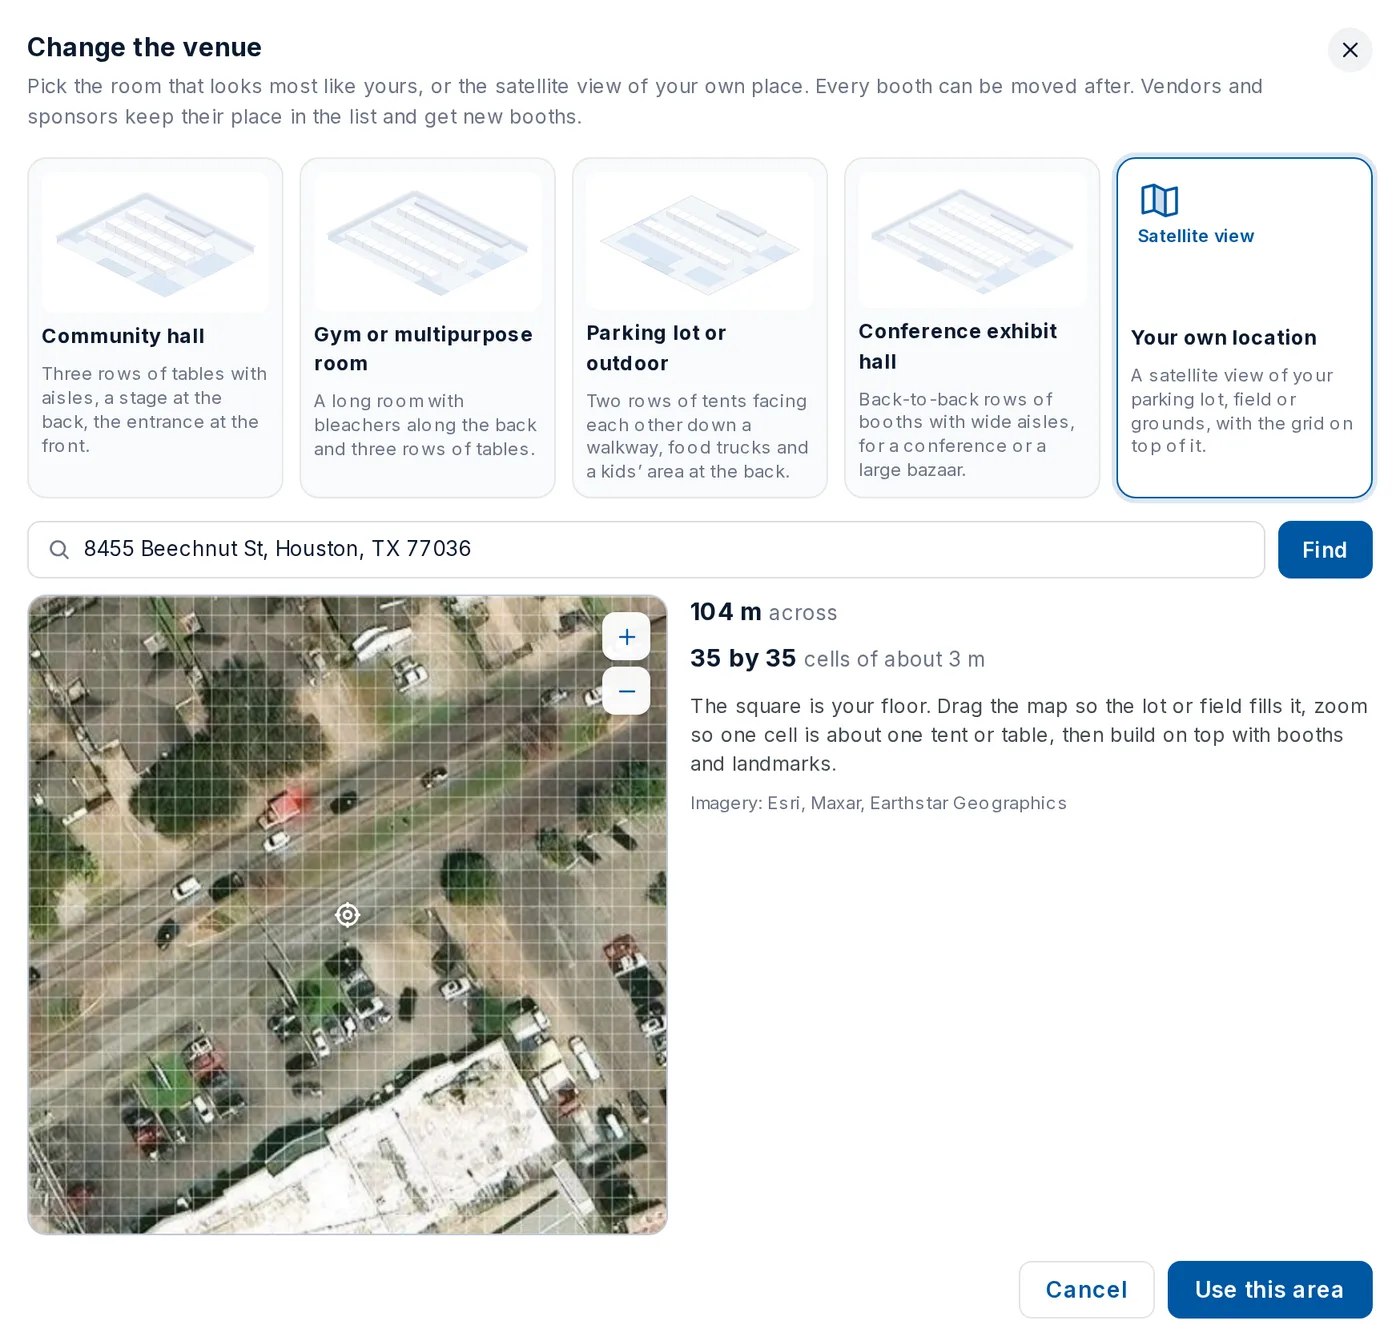Confirm with Use this area
Screen dimensions: 1400x1338
tap(1269, 1290)
